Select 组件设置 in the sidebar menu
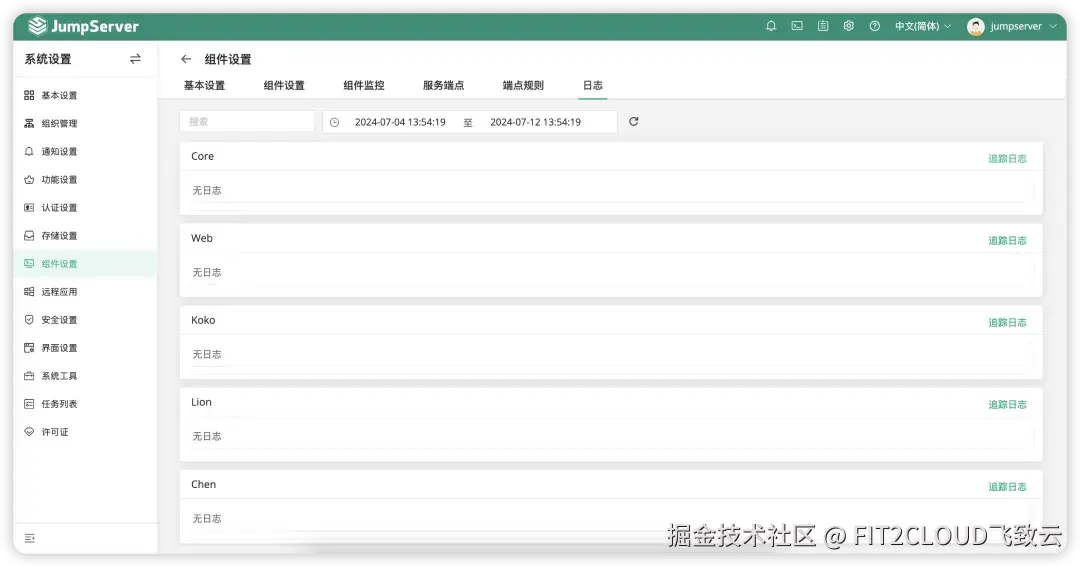The height and width of the screenshot is (567, 1080). pos(85,264)
